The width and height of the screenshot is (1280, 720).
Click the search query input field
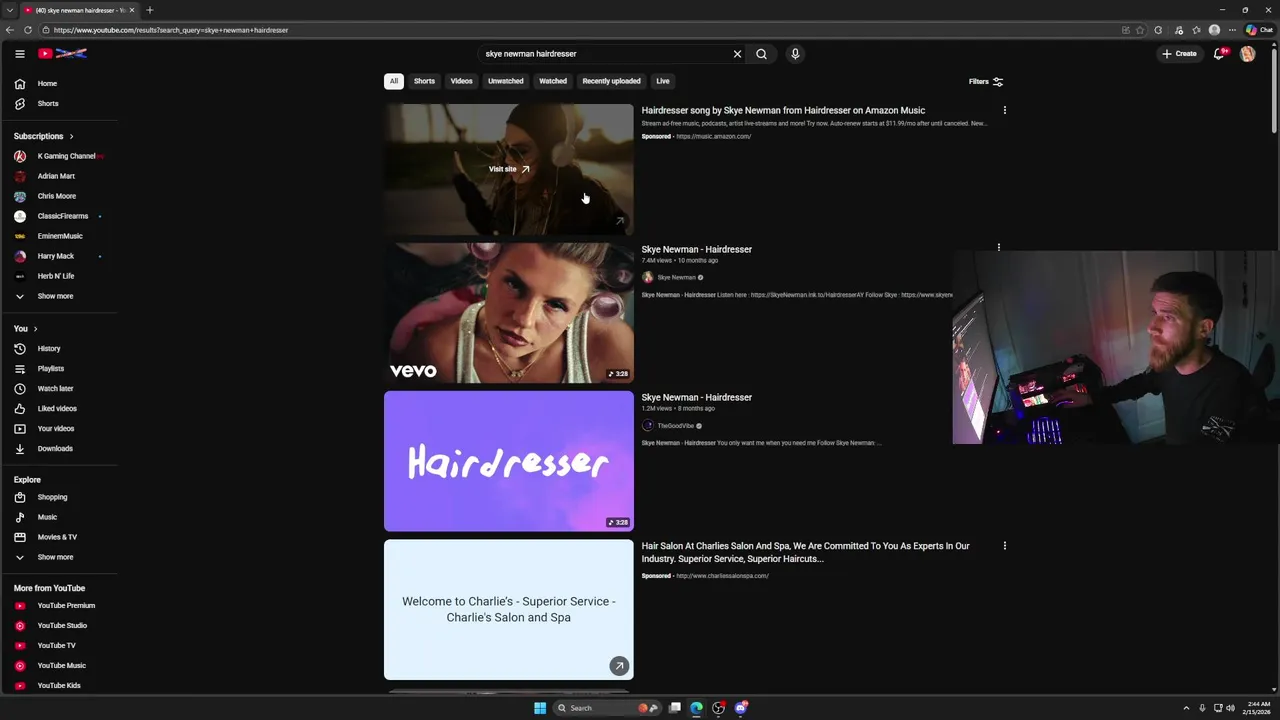click(605, 54)
